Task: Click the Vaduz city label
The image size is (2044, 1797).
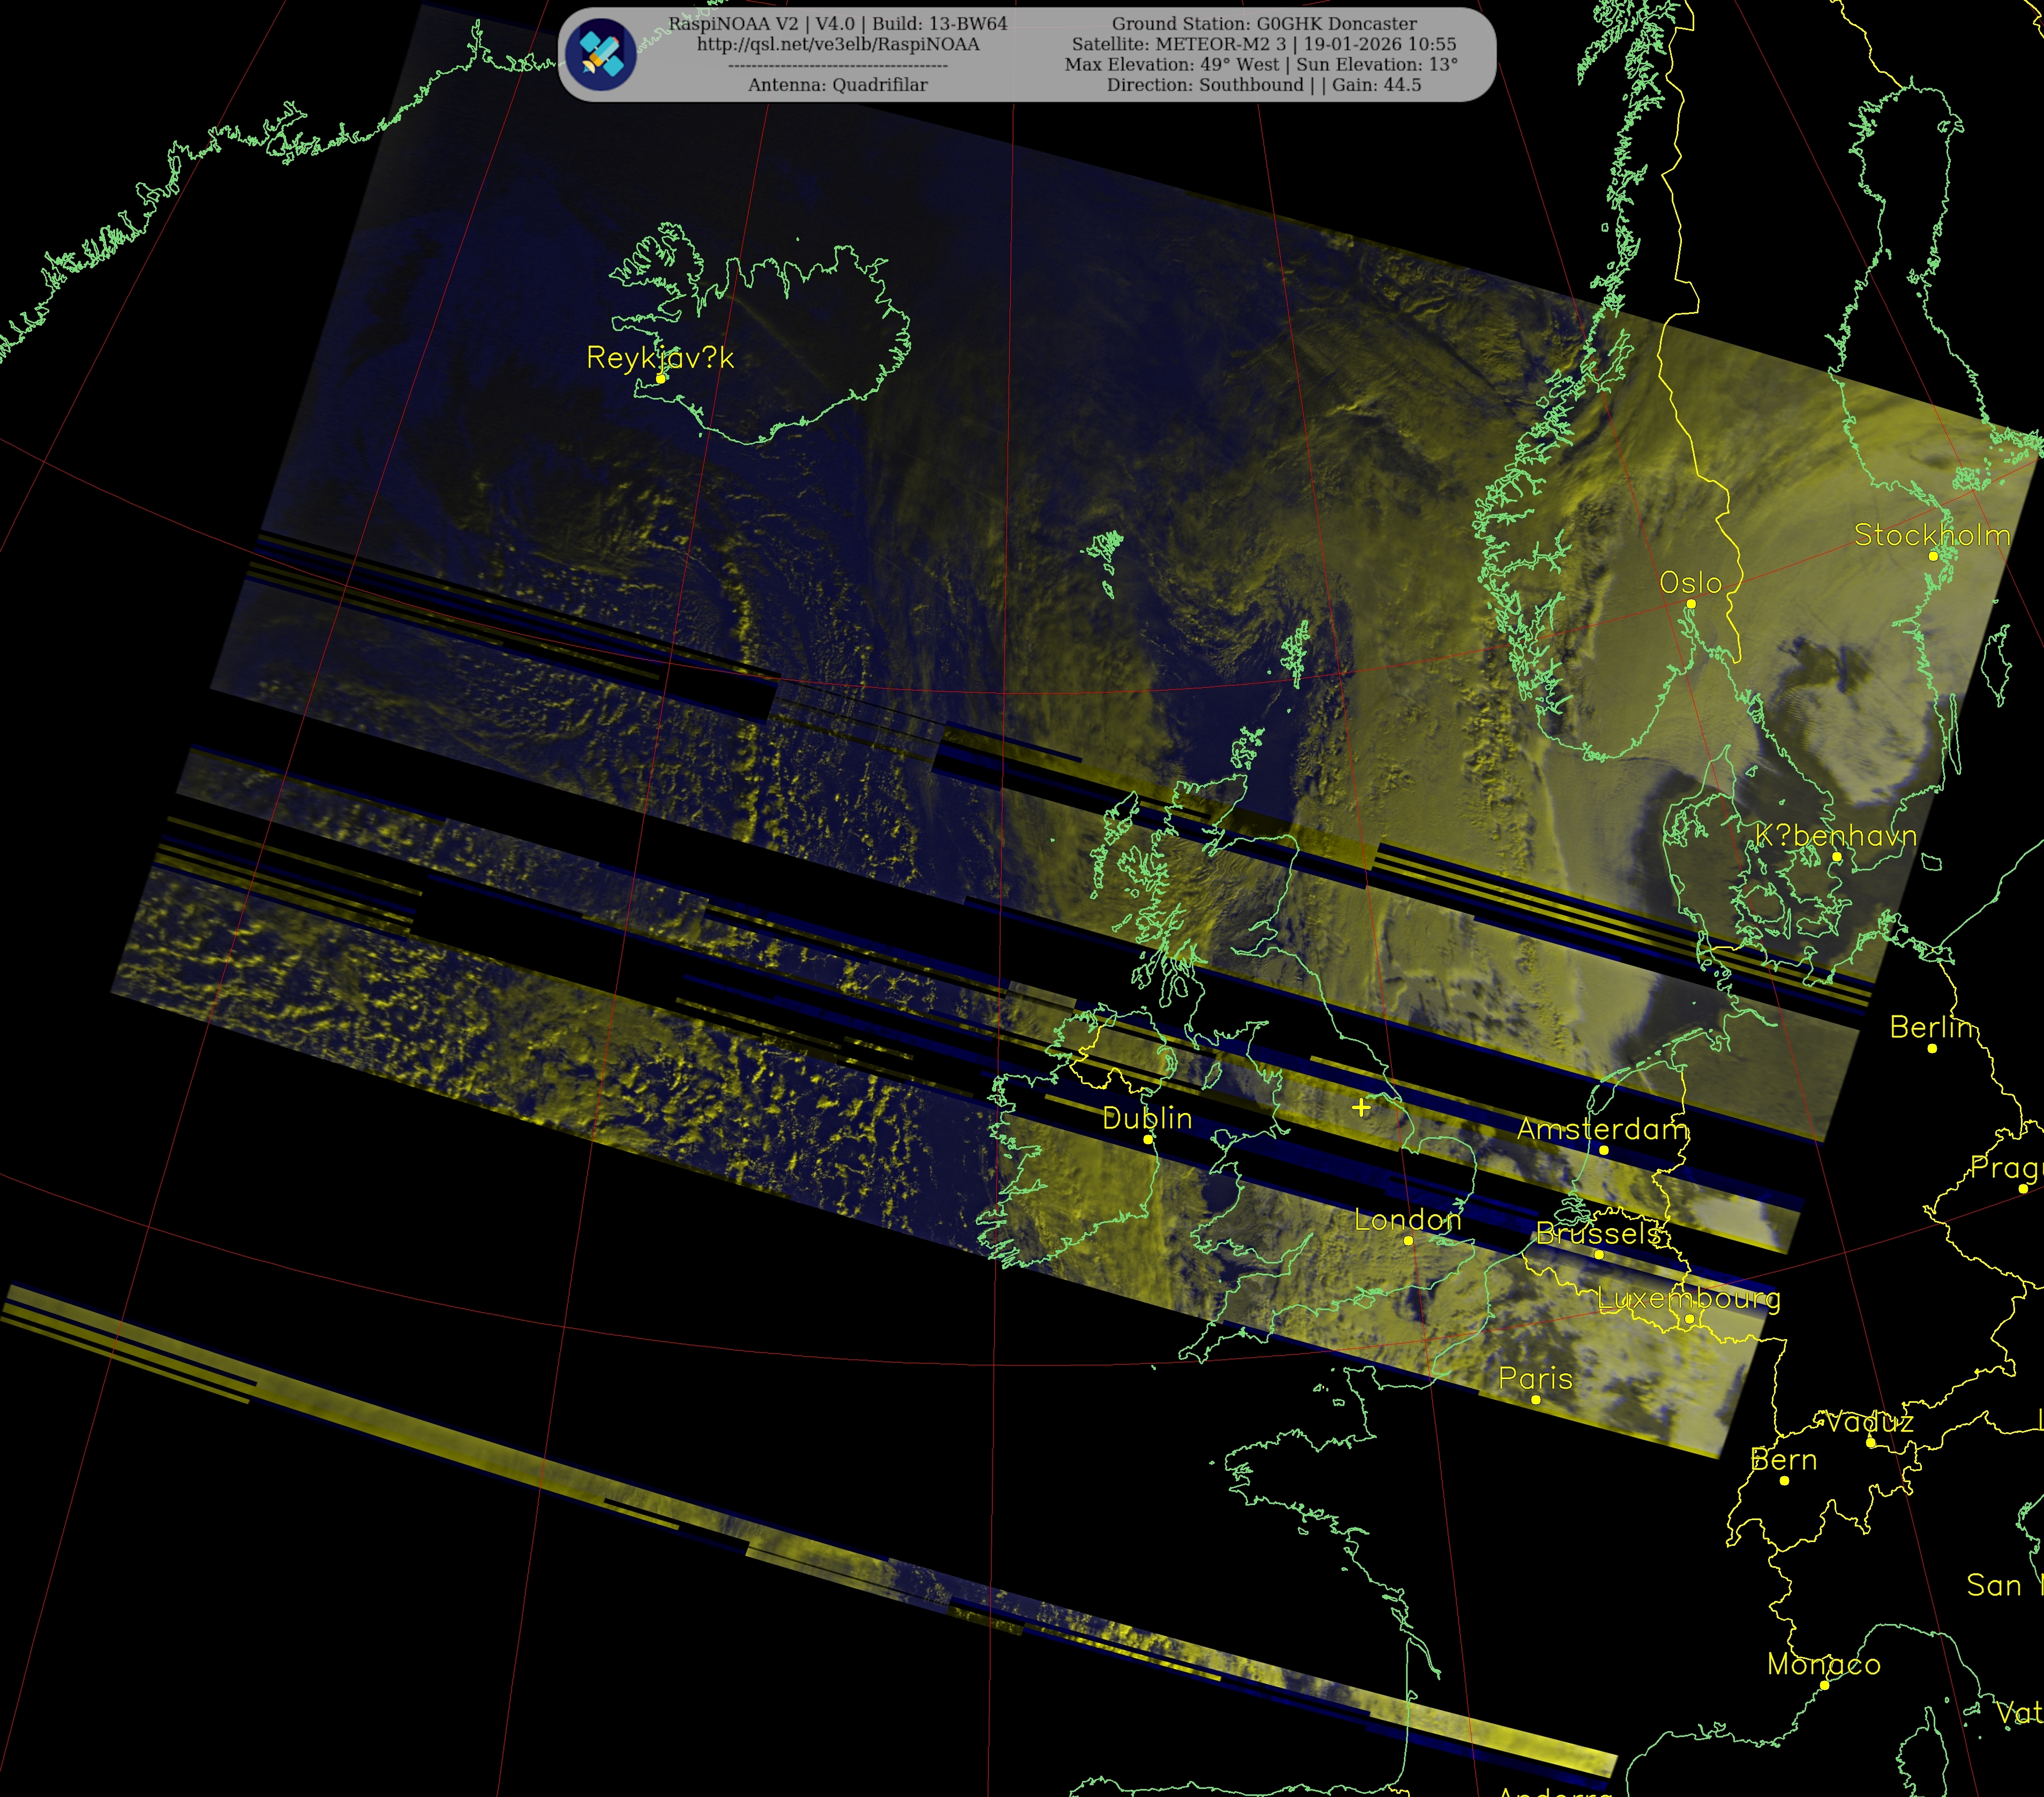Action: tap(1869, 1421)
